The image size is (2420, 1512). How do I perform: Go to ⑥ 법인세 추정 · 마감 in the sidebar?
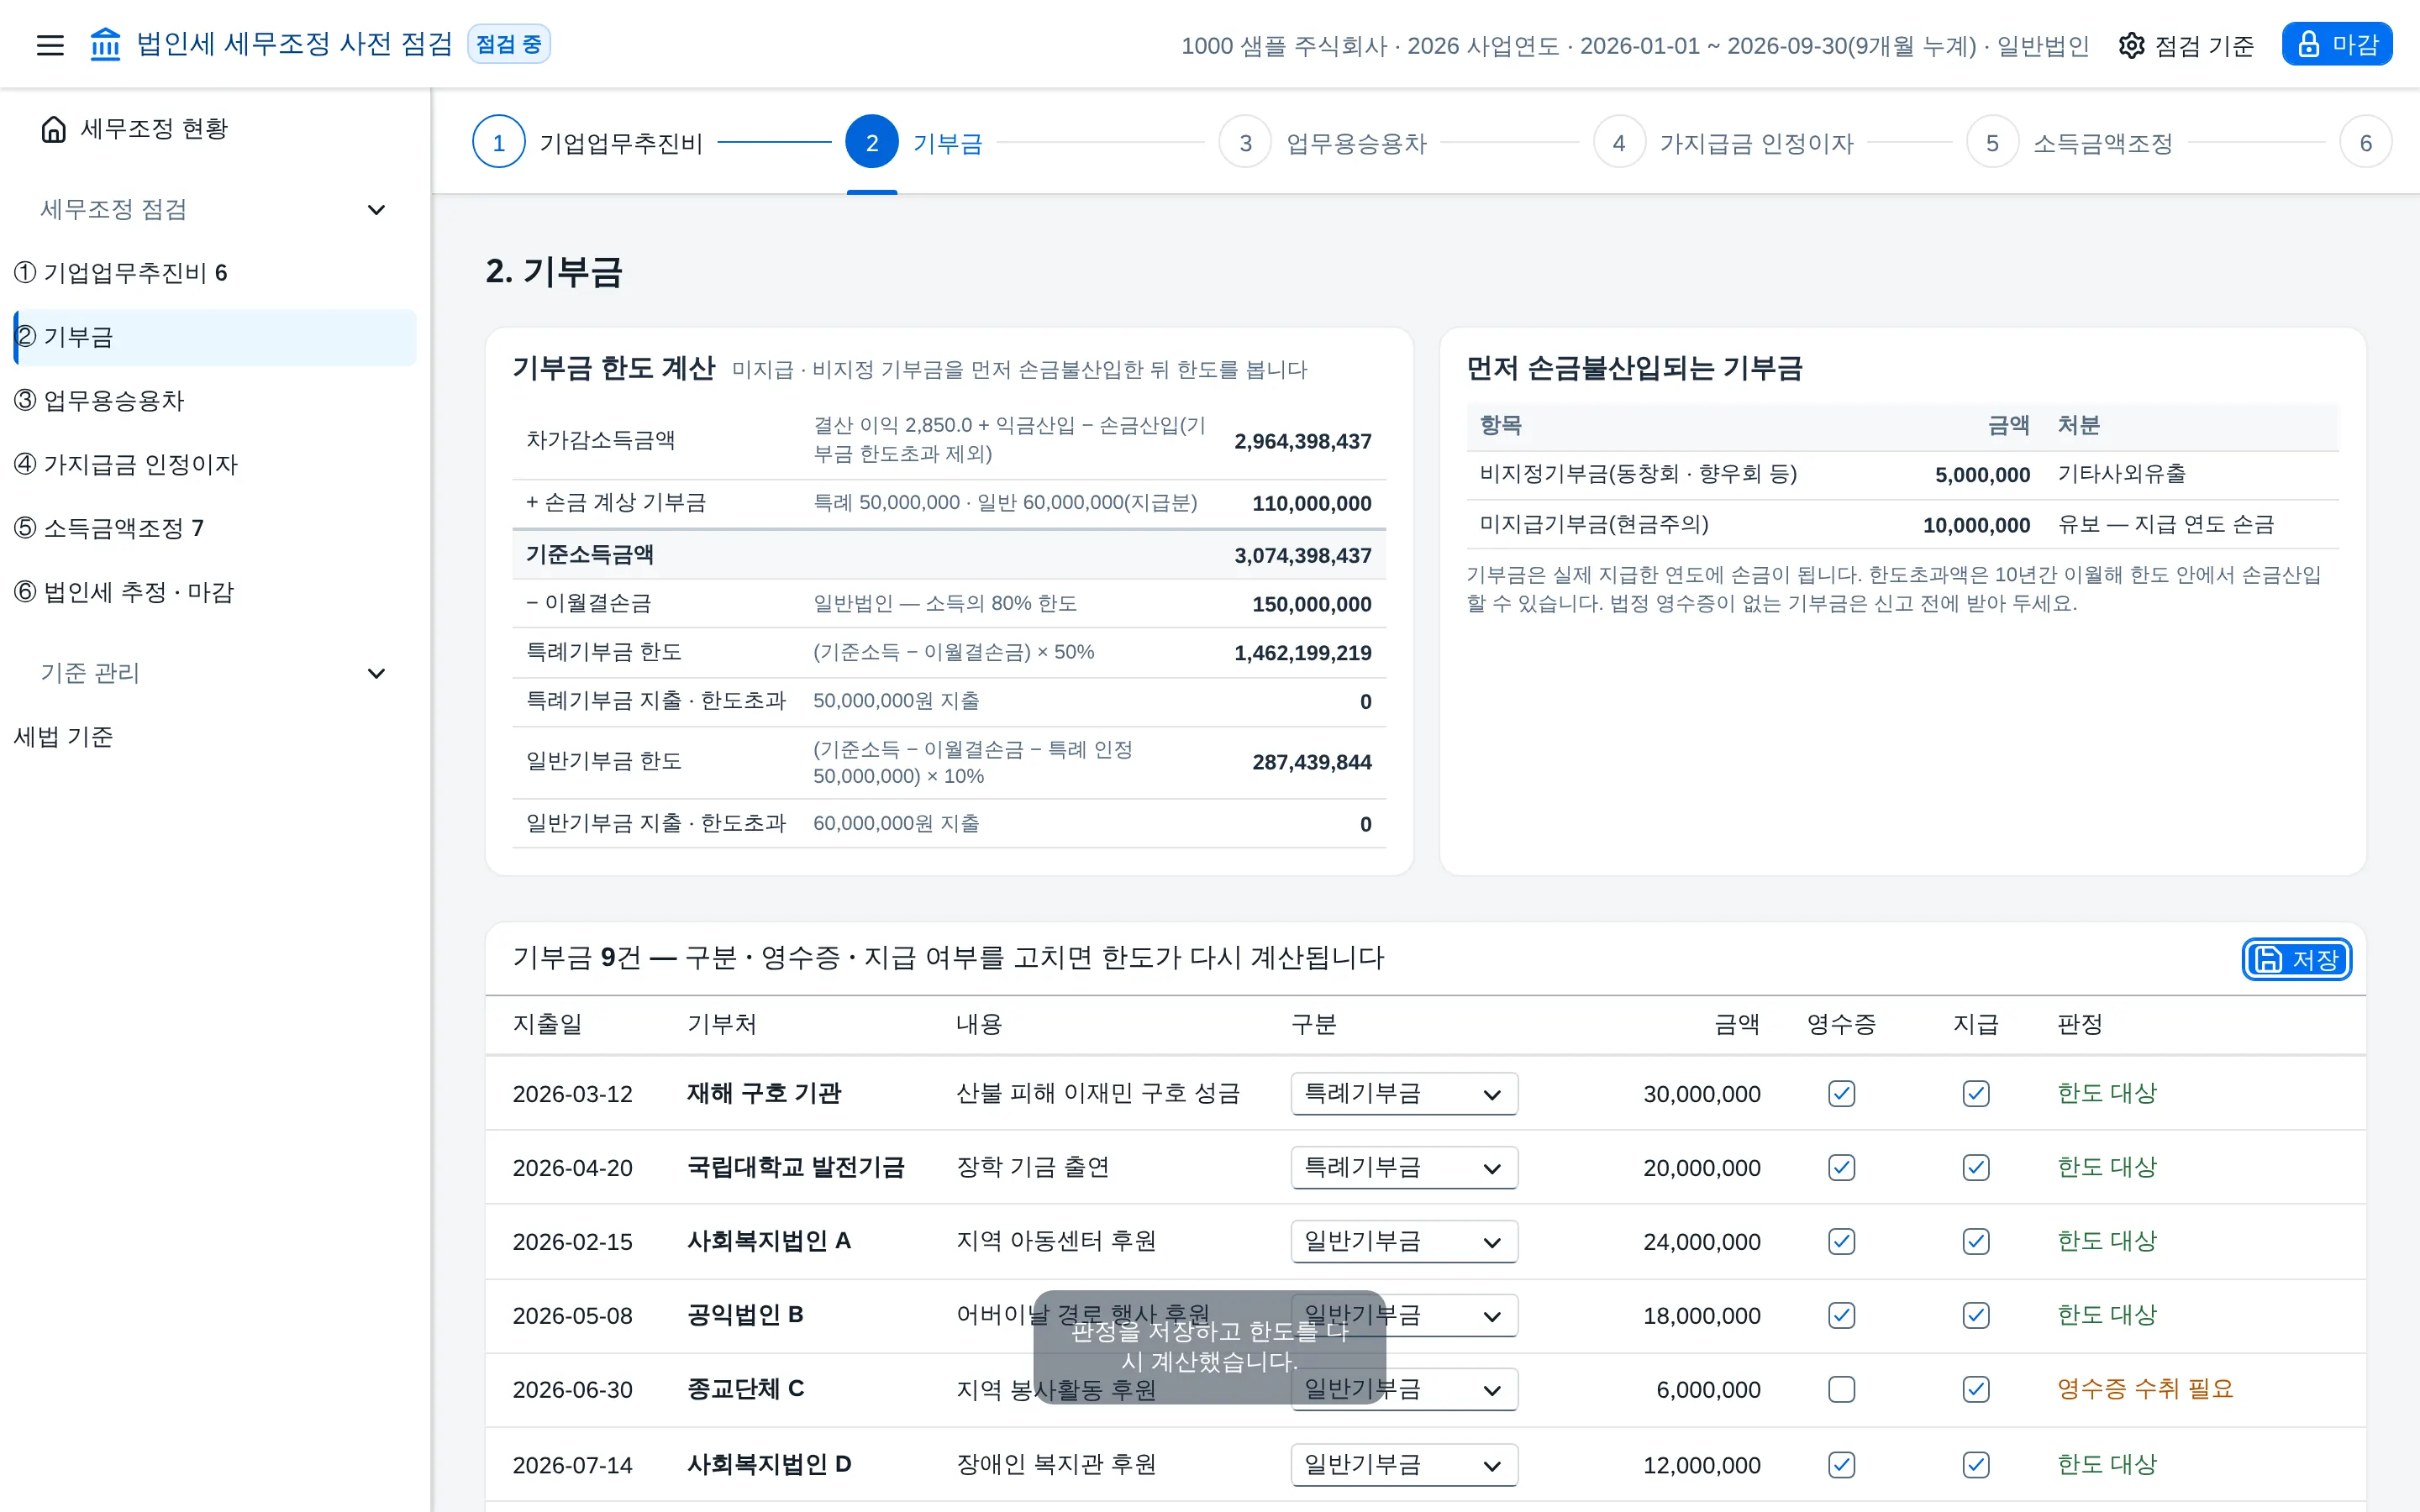coord(215,592)
